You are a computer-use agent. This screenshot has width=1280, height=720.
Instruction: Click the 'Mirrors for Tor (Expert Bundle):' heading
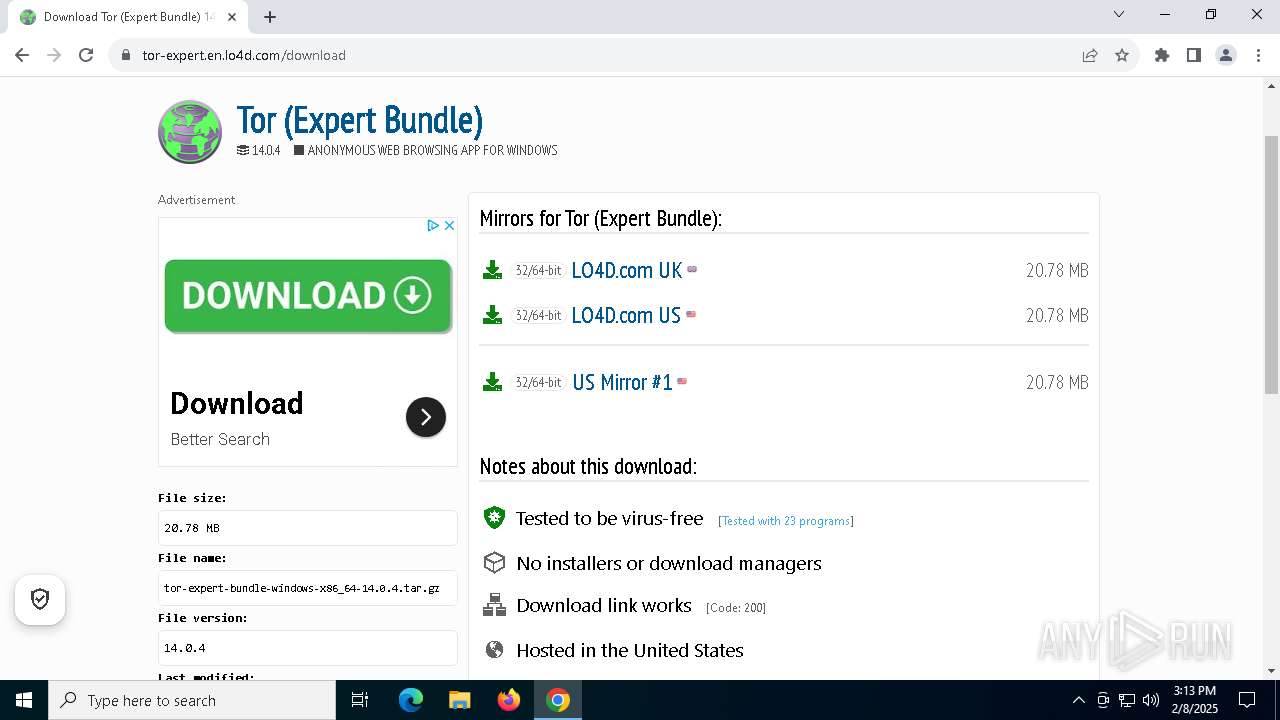601,218
